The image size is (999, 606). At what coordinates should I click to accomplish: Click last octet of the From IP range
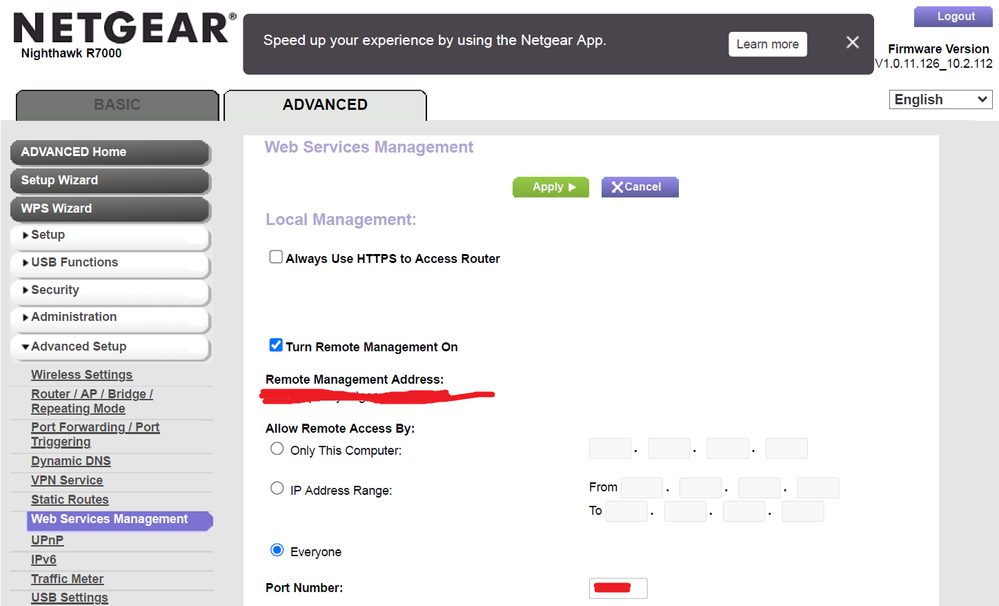coord(818,488)
